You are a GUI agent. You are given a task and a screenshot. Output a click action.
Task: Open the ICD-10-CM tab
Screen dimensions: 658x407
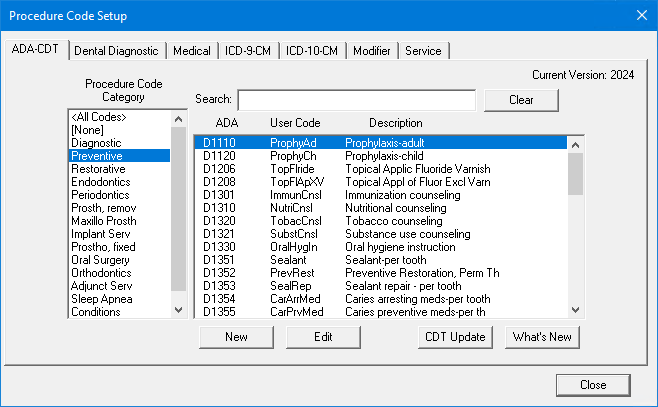coord(312,51)
